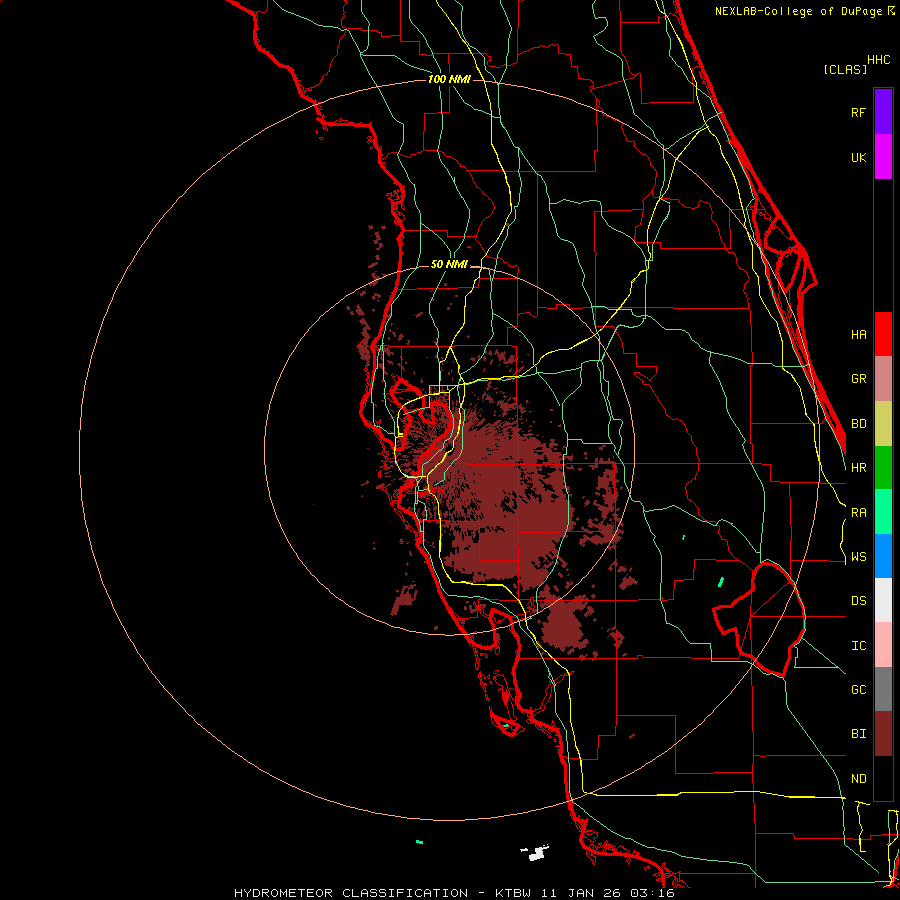Click the 'BD' legend label
Image resolution: width=900 pixels, height=900 pixels.
(858, 424)
